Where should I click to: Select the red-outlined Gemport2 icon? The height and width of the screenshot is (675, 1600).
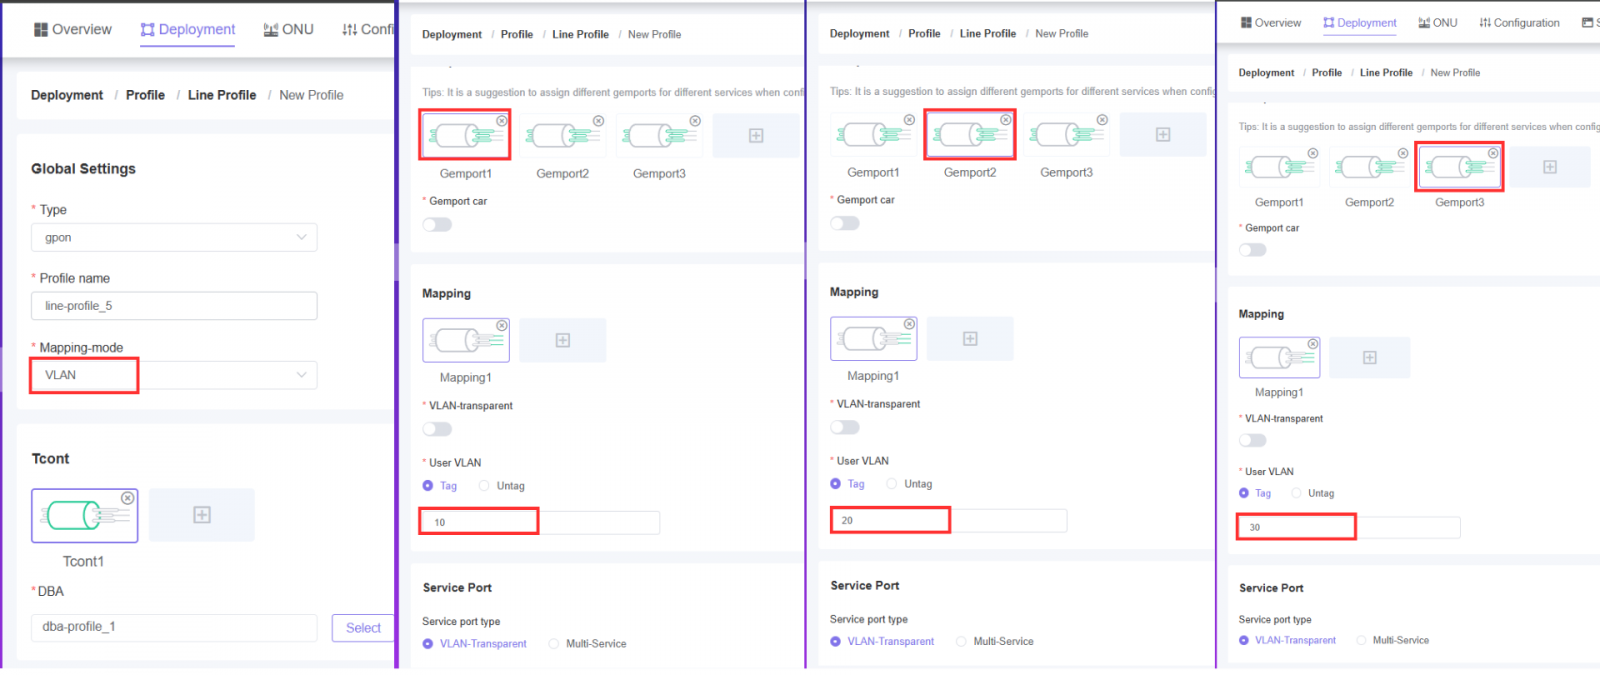[969, 134]
